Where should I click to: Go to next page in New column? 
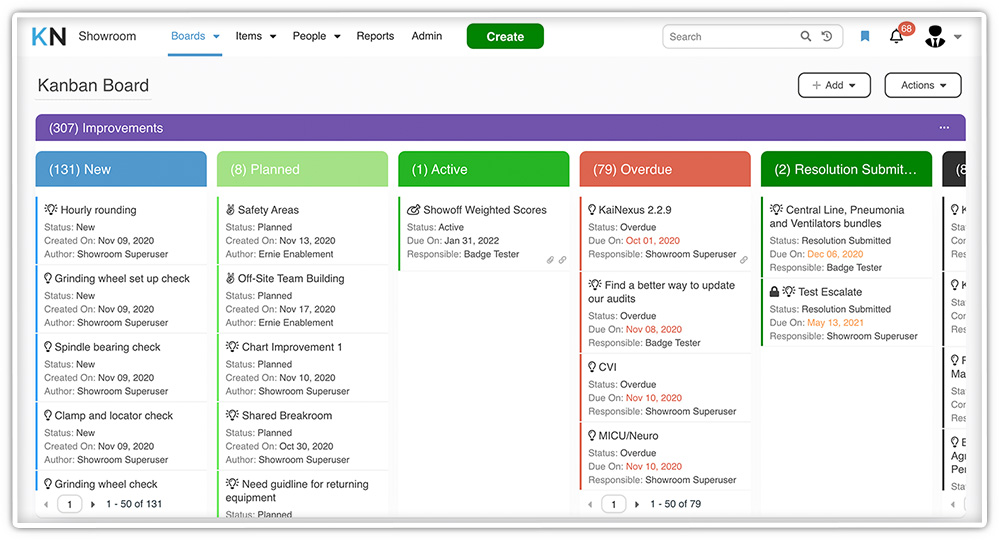93,505
